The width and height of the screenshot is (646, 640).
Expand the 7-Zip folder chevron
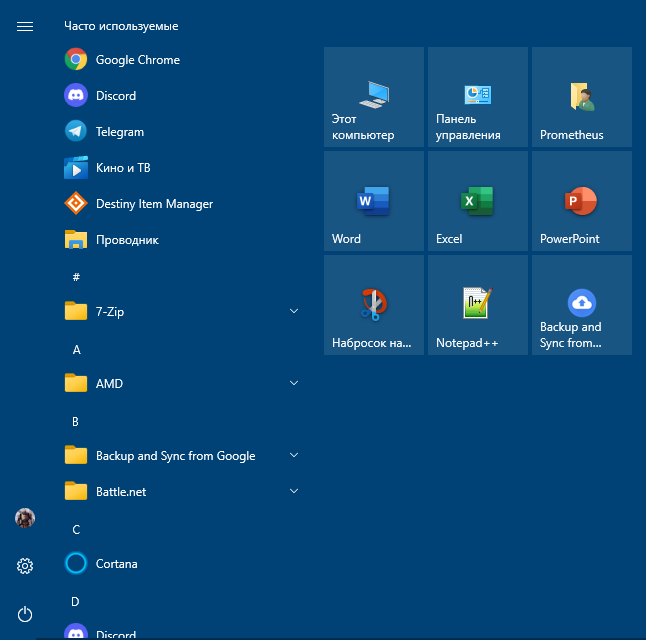click(294, 311)
